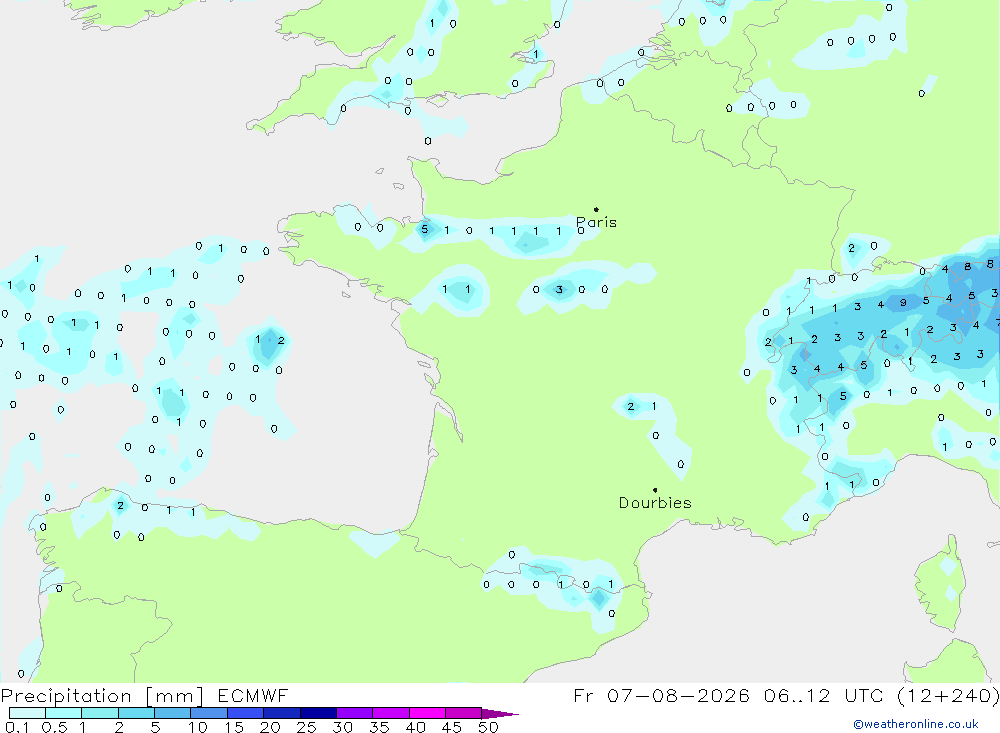Screen dimensions: 1000x733
Task: Pick the 5–10 mm blue legend swatch
Action: 172,713
